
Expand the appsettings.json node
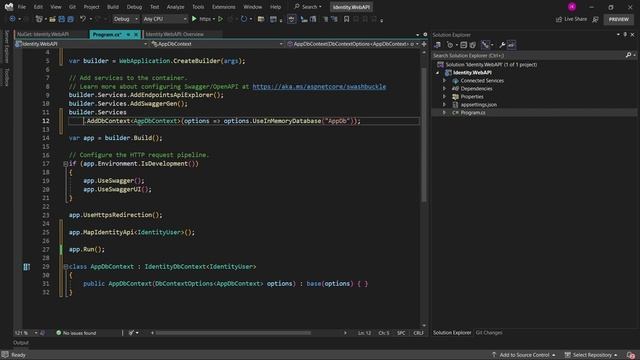click(444, 105)
